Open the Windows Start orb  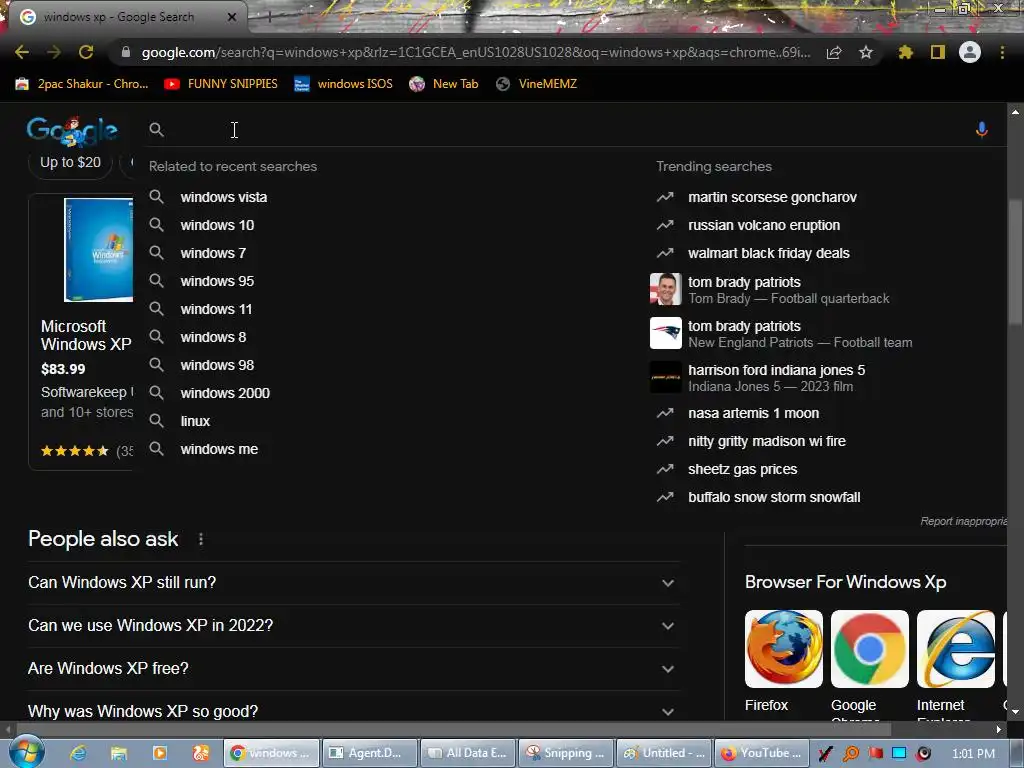coord(26,752)
